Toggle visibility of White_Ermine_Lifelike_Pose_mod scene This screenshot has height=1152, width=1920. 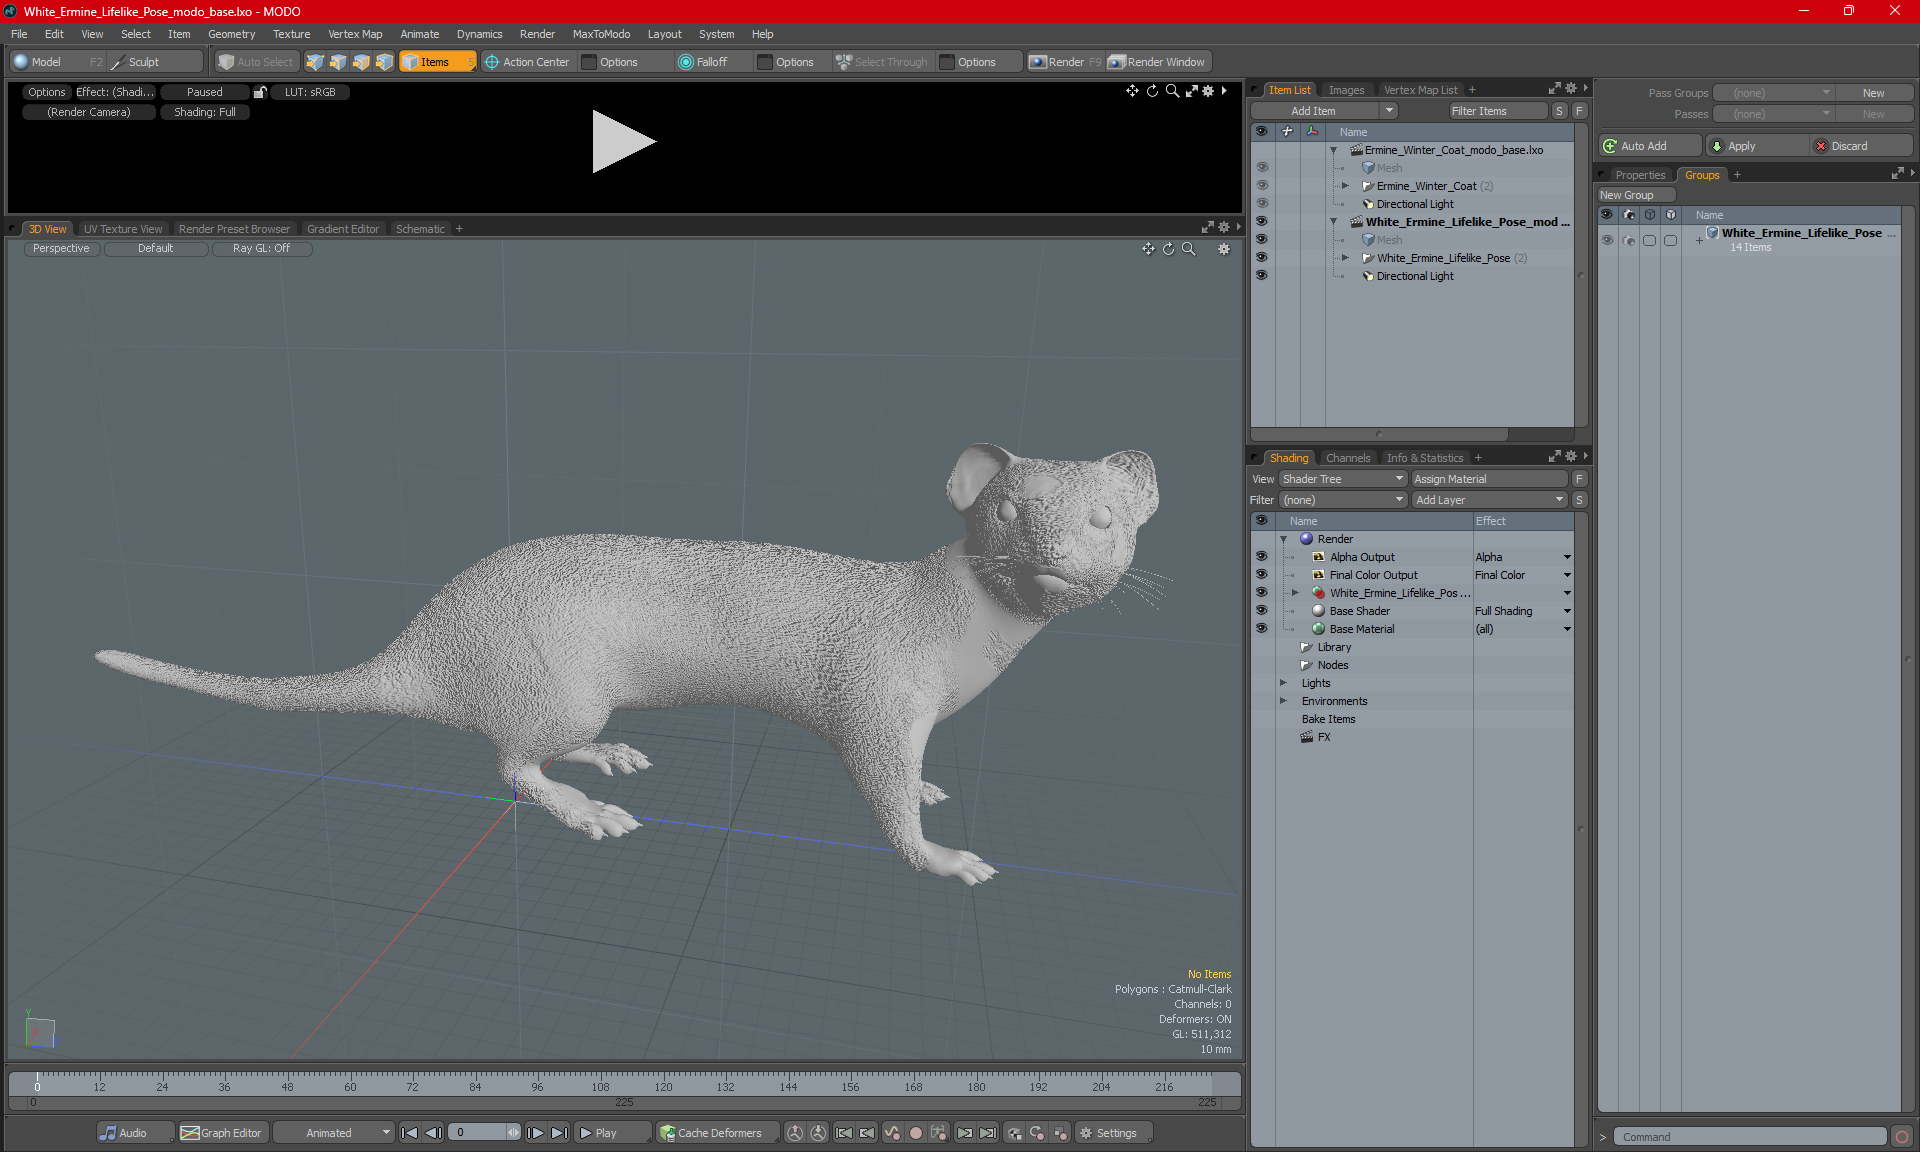point(1262,222)
